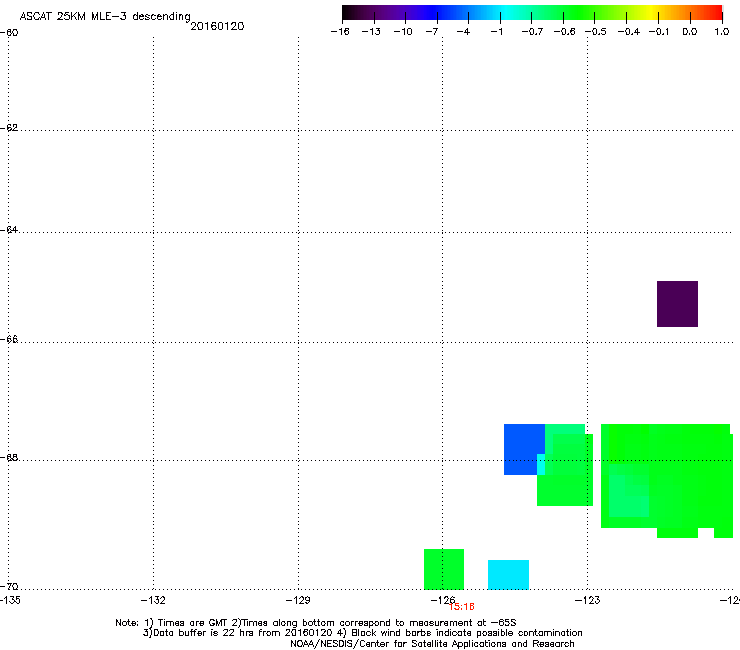Click the latitude label -62

click(x=9, y=128)
